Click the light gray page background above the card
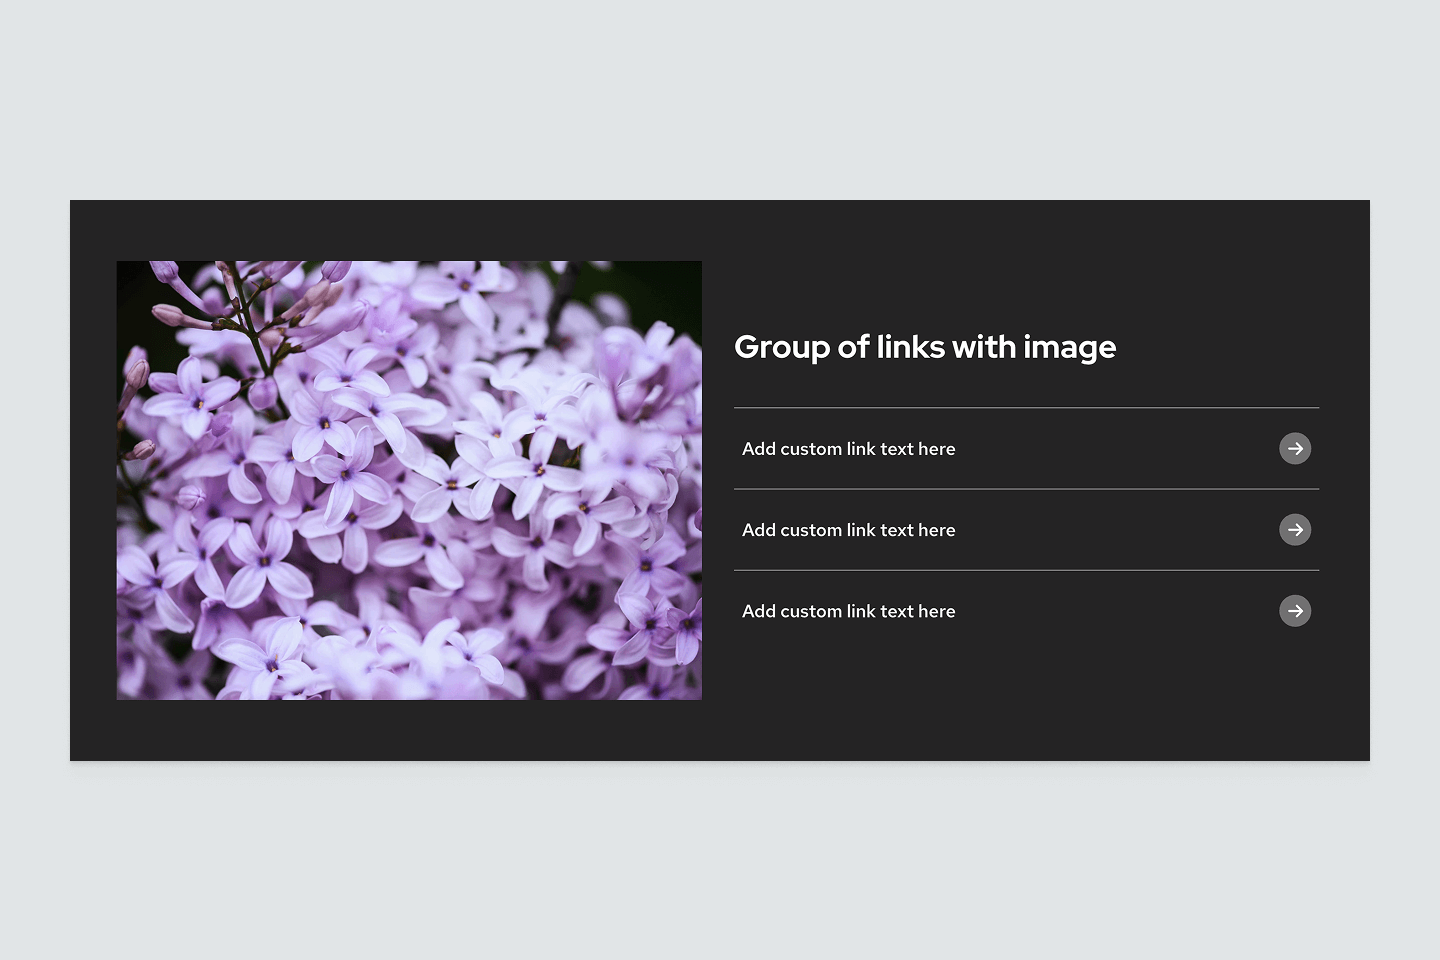This screenshot has width=1440, height=960. click(x=720, y=100)
